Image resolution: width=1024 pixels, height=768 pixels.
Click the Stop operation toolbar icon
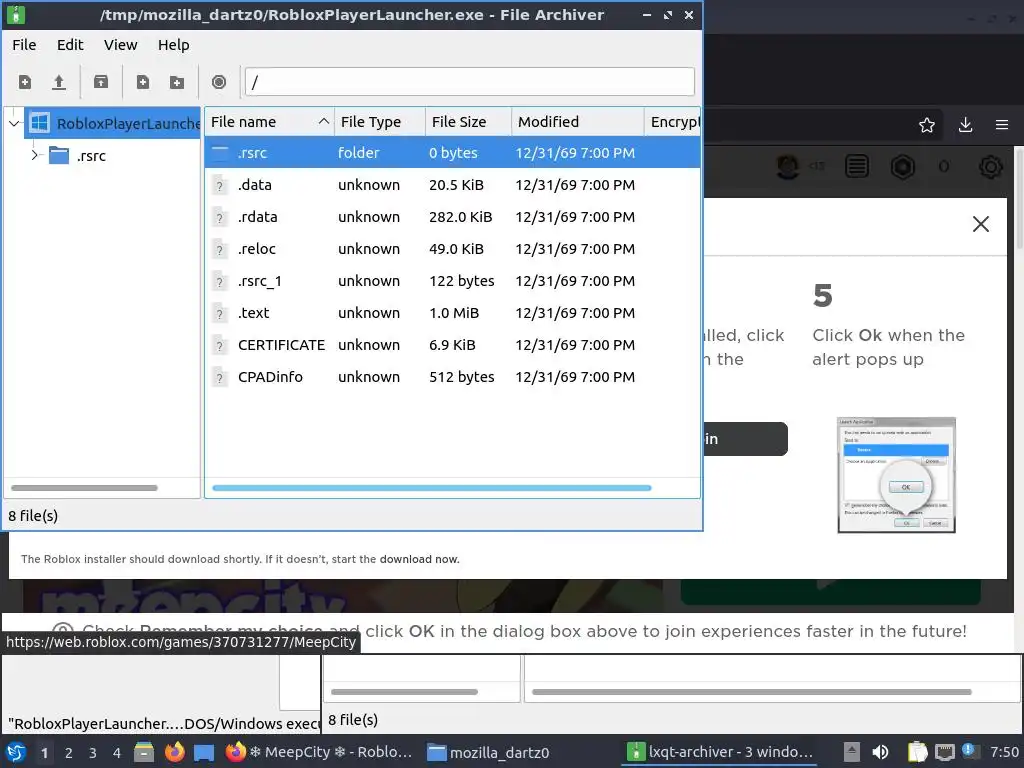(x=219, y=82)
